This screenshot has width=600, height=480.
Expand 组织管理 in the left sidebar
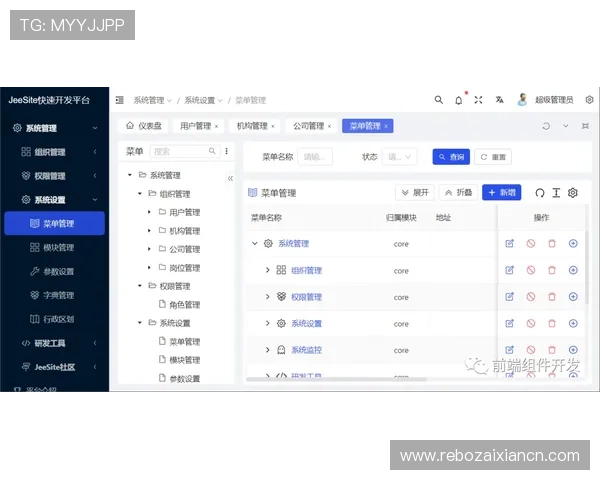coord(54,152)
